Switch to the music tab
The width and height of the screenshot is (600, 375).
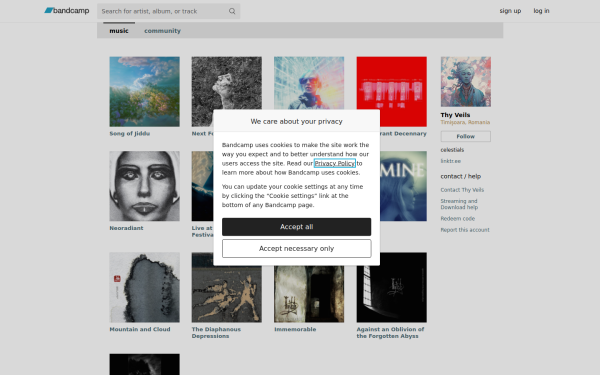pos(119,31)
